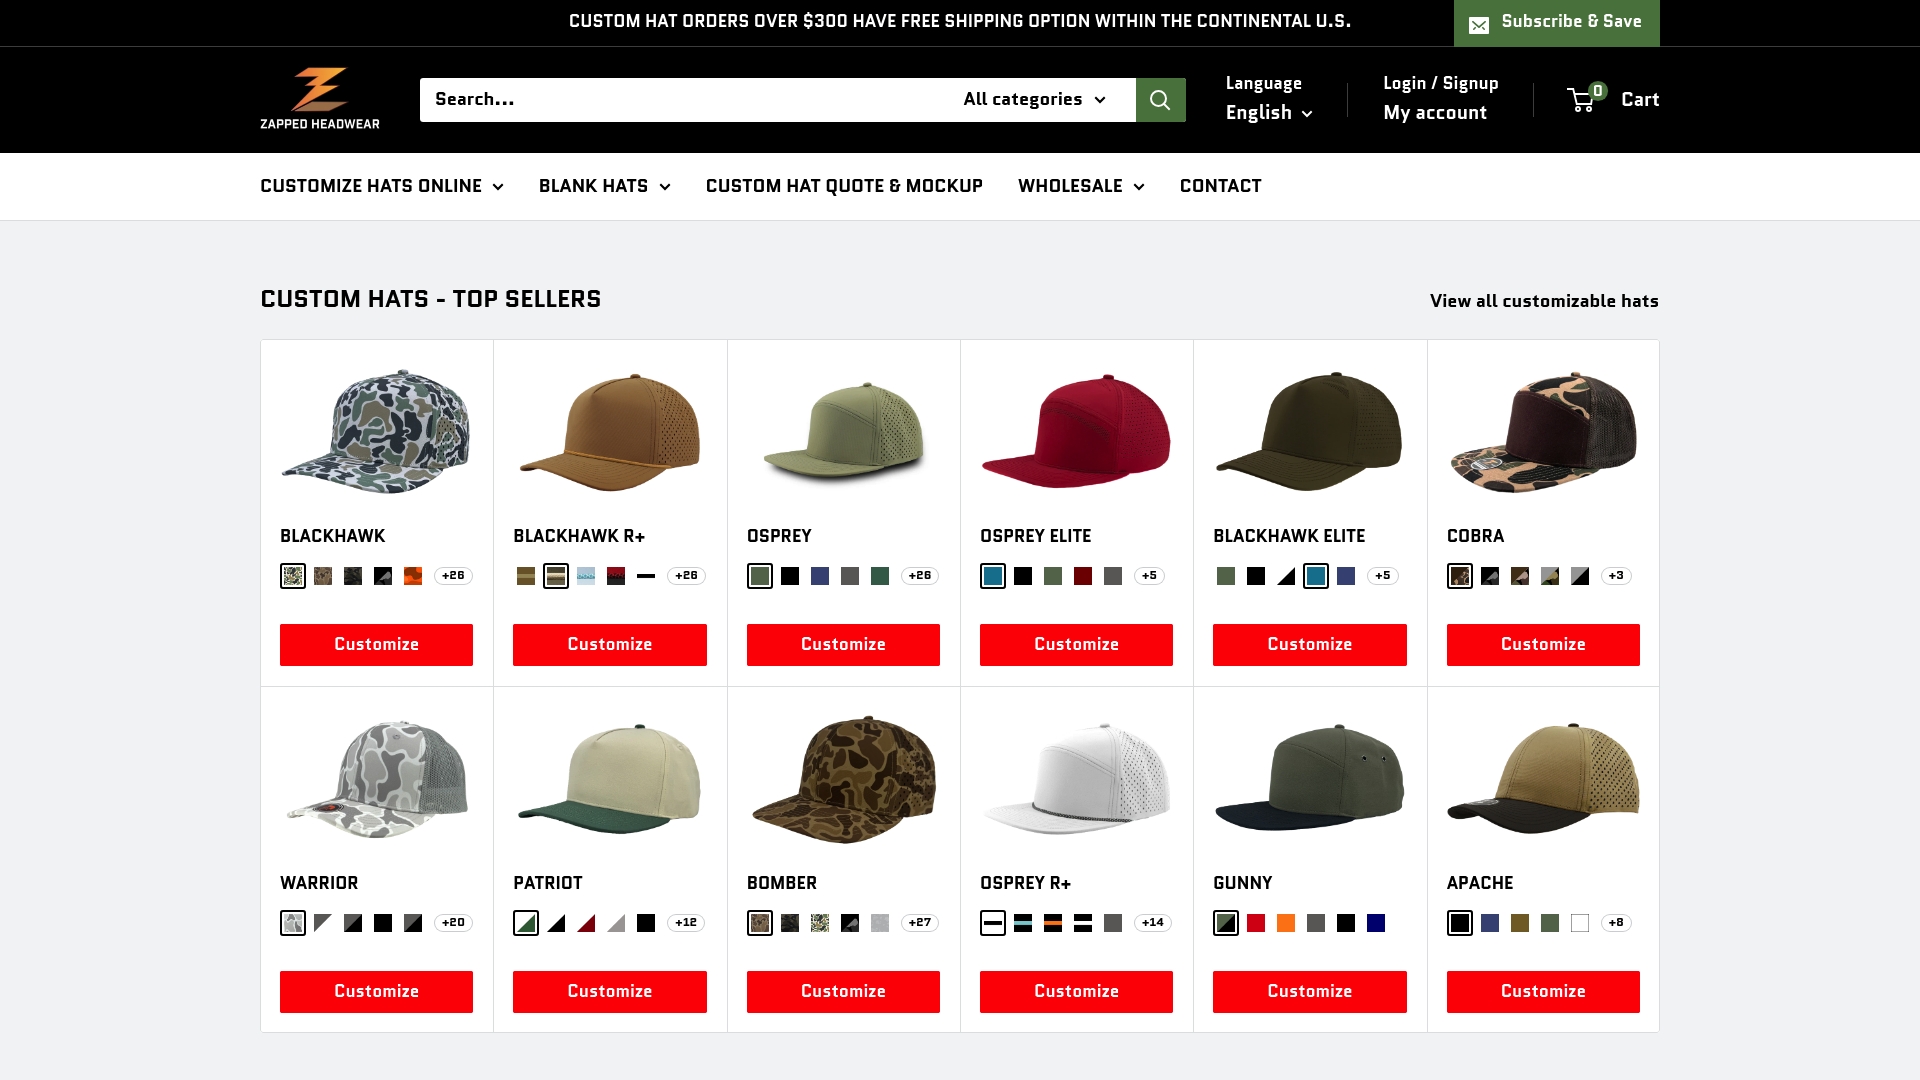Screen dimensions: 1920x1080
Task: Open the Gunny green hat image
Action: click(x=1310, y=778)
